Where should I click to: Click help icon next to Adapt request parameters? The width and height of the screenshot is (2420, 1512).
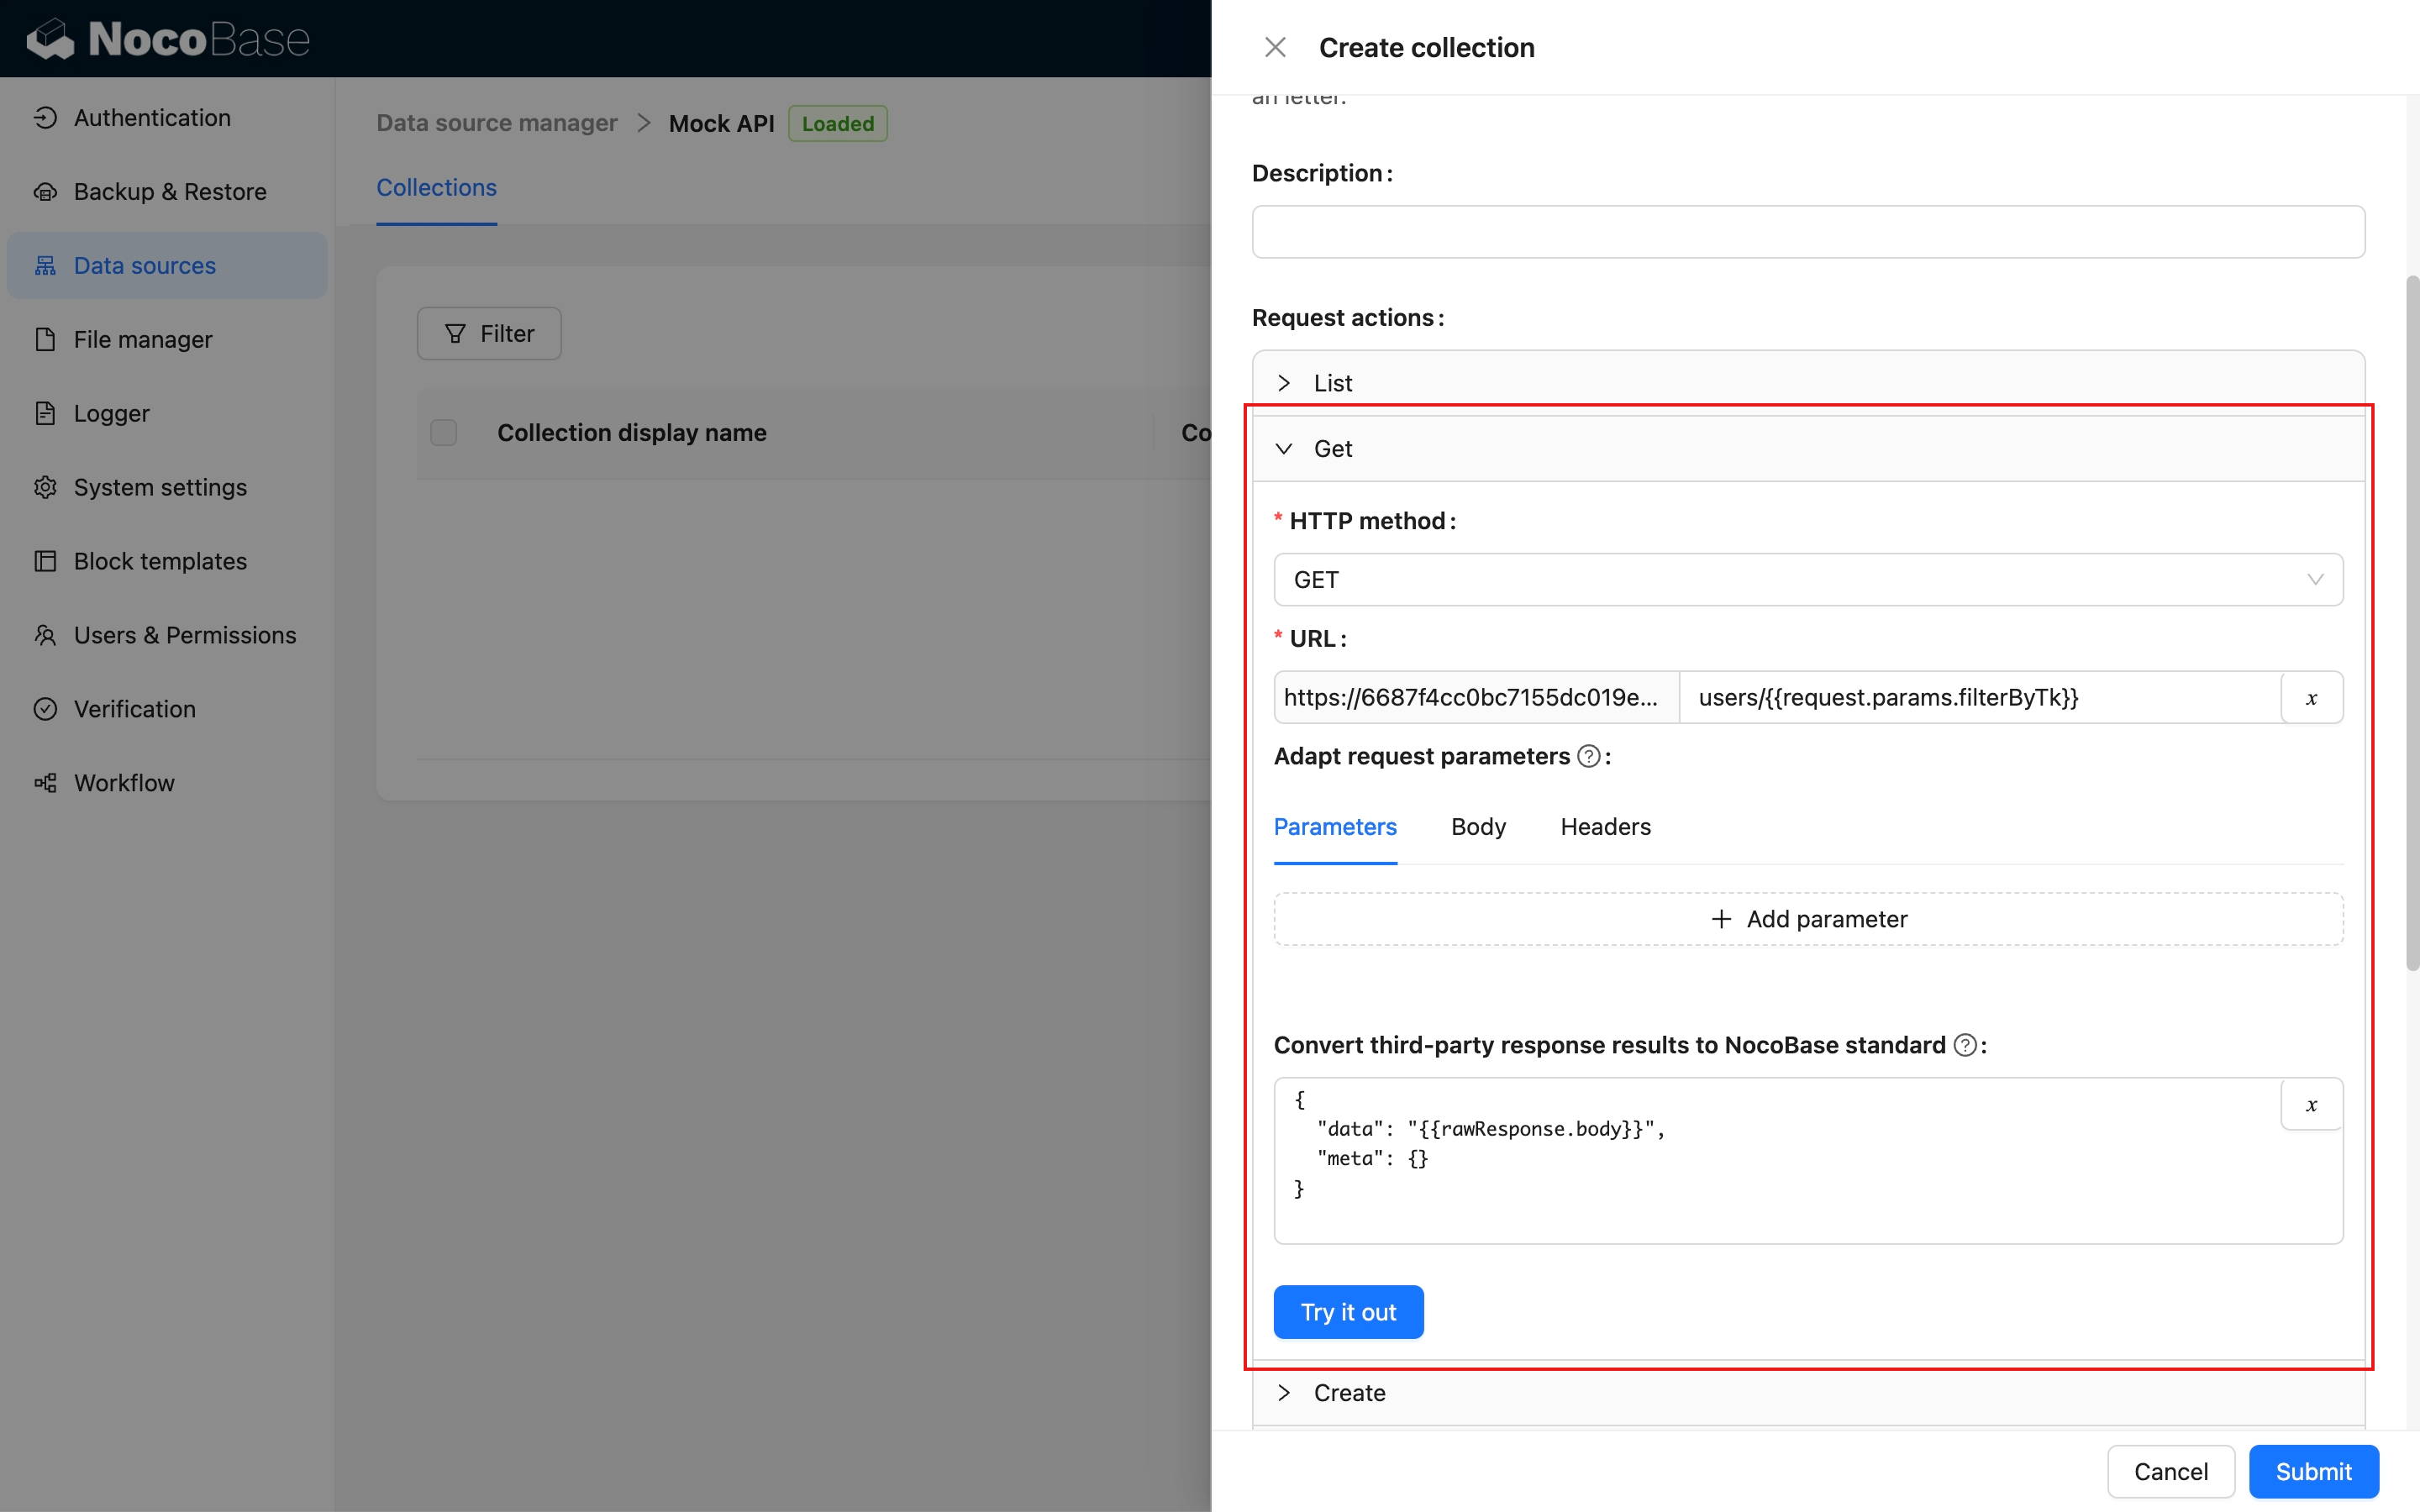pos(1588,757)
